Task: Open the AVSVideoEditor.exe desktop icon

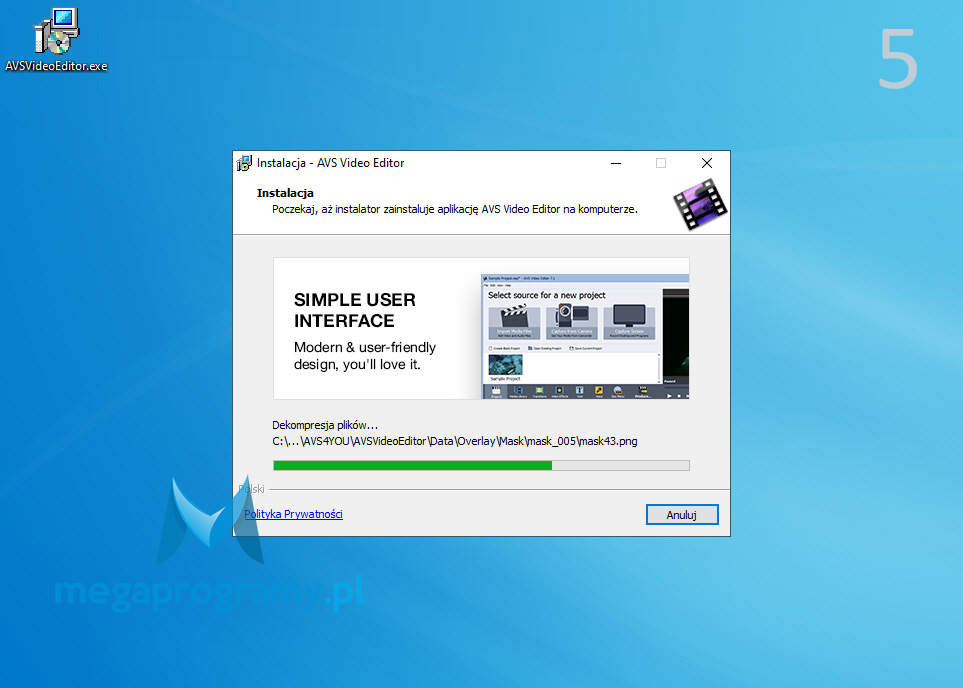Action: tap(57, 40)
